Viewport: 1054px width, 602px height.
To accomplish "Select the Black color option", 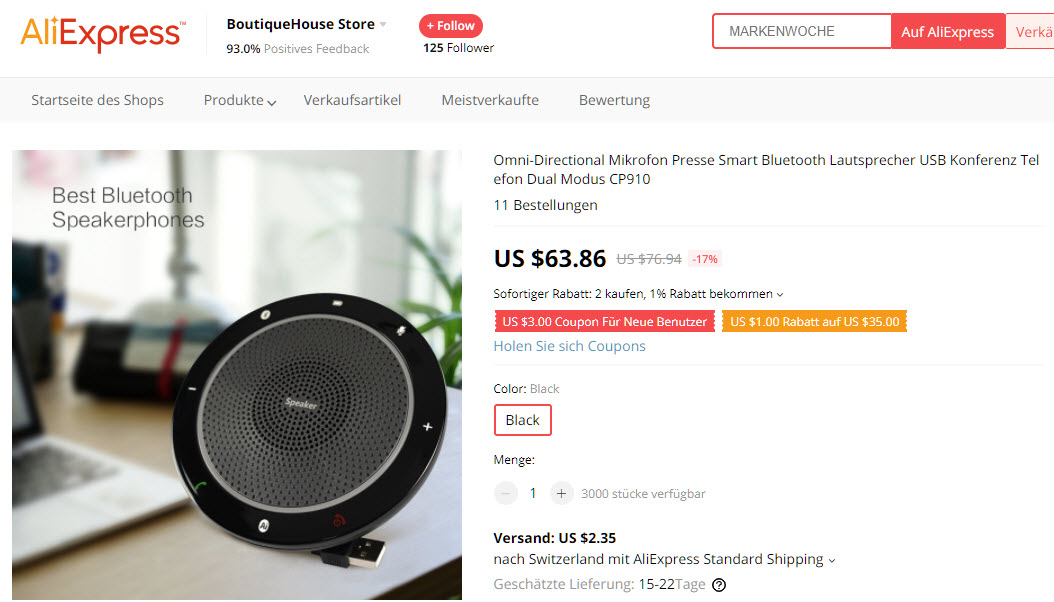I will (522, 420).
